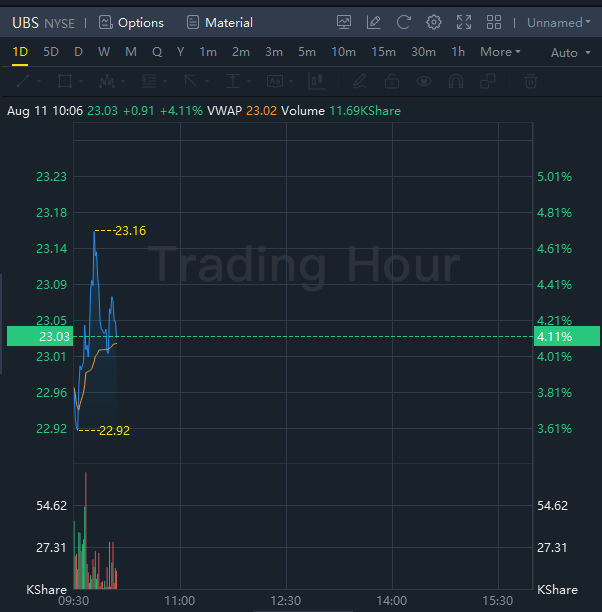Expand the More timeframes dropdown
The height and width of the screenshot is (612, 602).
(500, 52)
